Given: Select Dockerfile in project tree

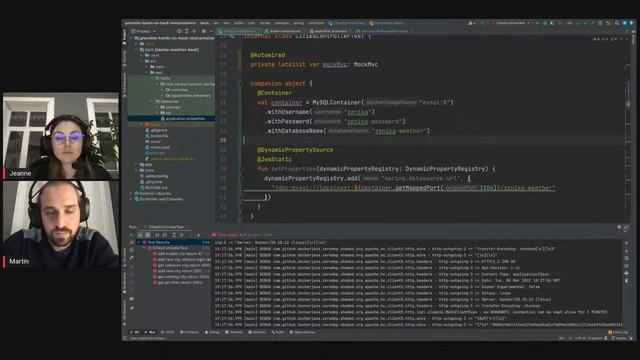Looking at the screenshot, I should pyautogui.click(x=157, y=136).
